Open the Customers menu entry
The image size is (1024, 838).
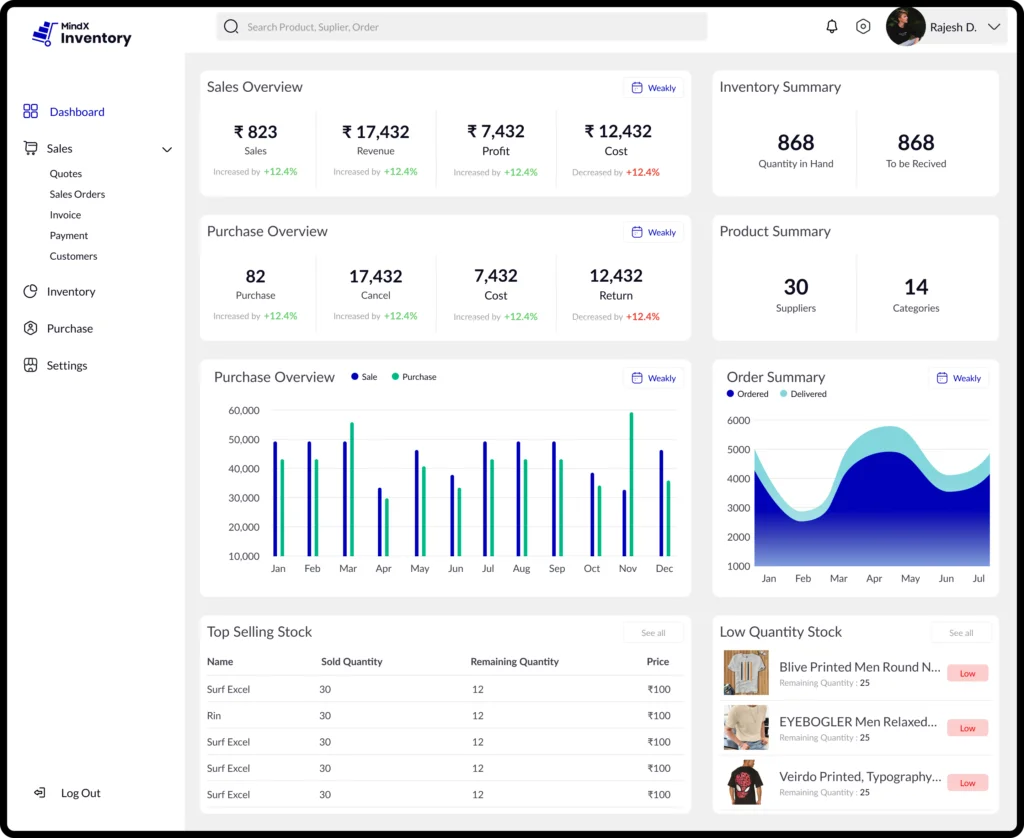coord(73,256)
